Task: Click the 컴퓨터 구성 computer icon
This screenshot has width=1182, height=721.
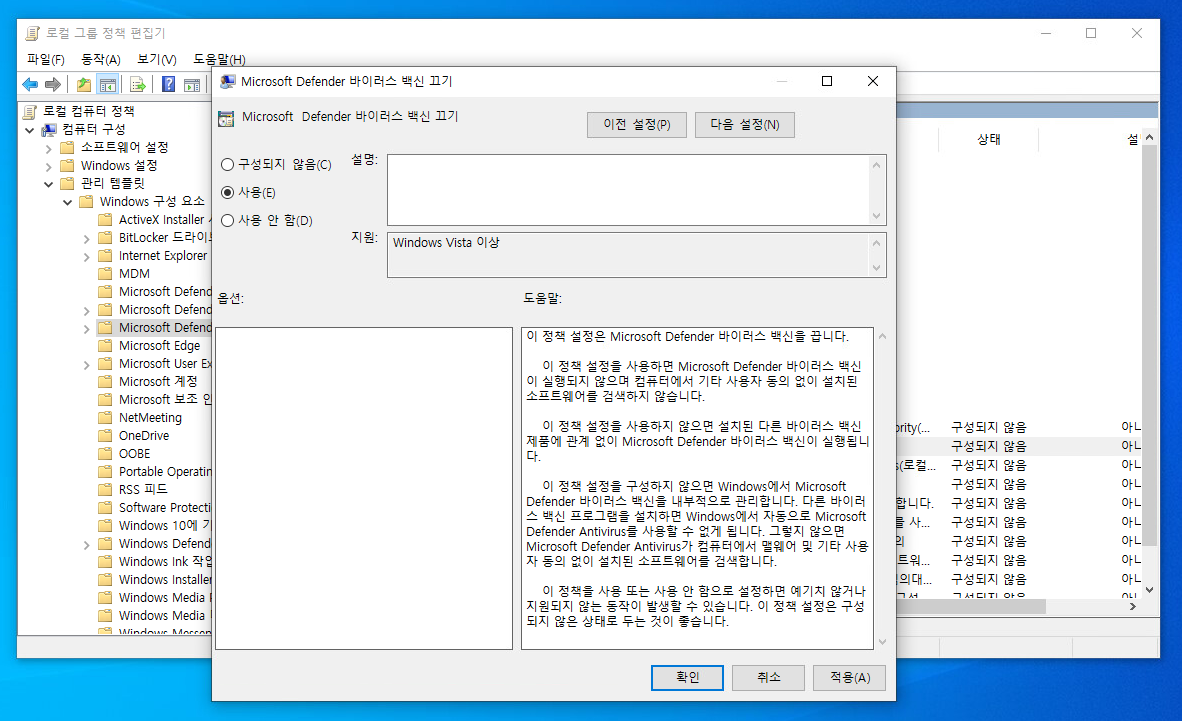Action: pos(49,129)
